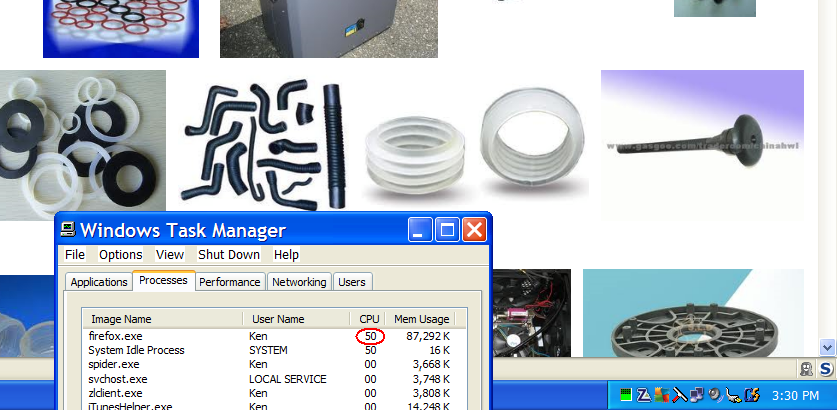The width and height of the screenshot is (837, 410).
Task: Open the Shut Down menu
Action: pos(229,255)
